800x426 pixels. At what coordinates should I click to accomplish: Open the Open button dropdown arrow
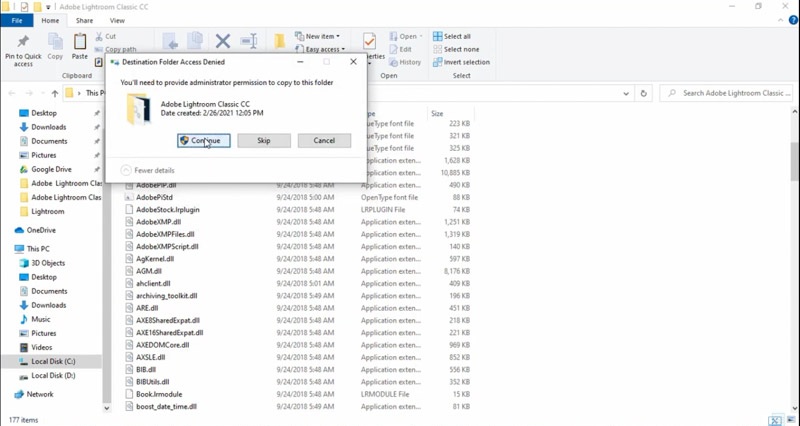[x=421, y=36]
